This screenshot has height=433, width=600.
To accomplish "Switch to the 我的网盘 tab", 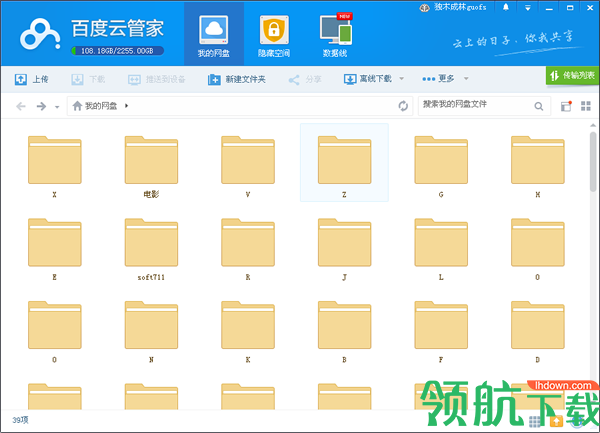I will (x=214, y=34).
